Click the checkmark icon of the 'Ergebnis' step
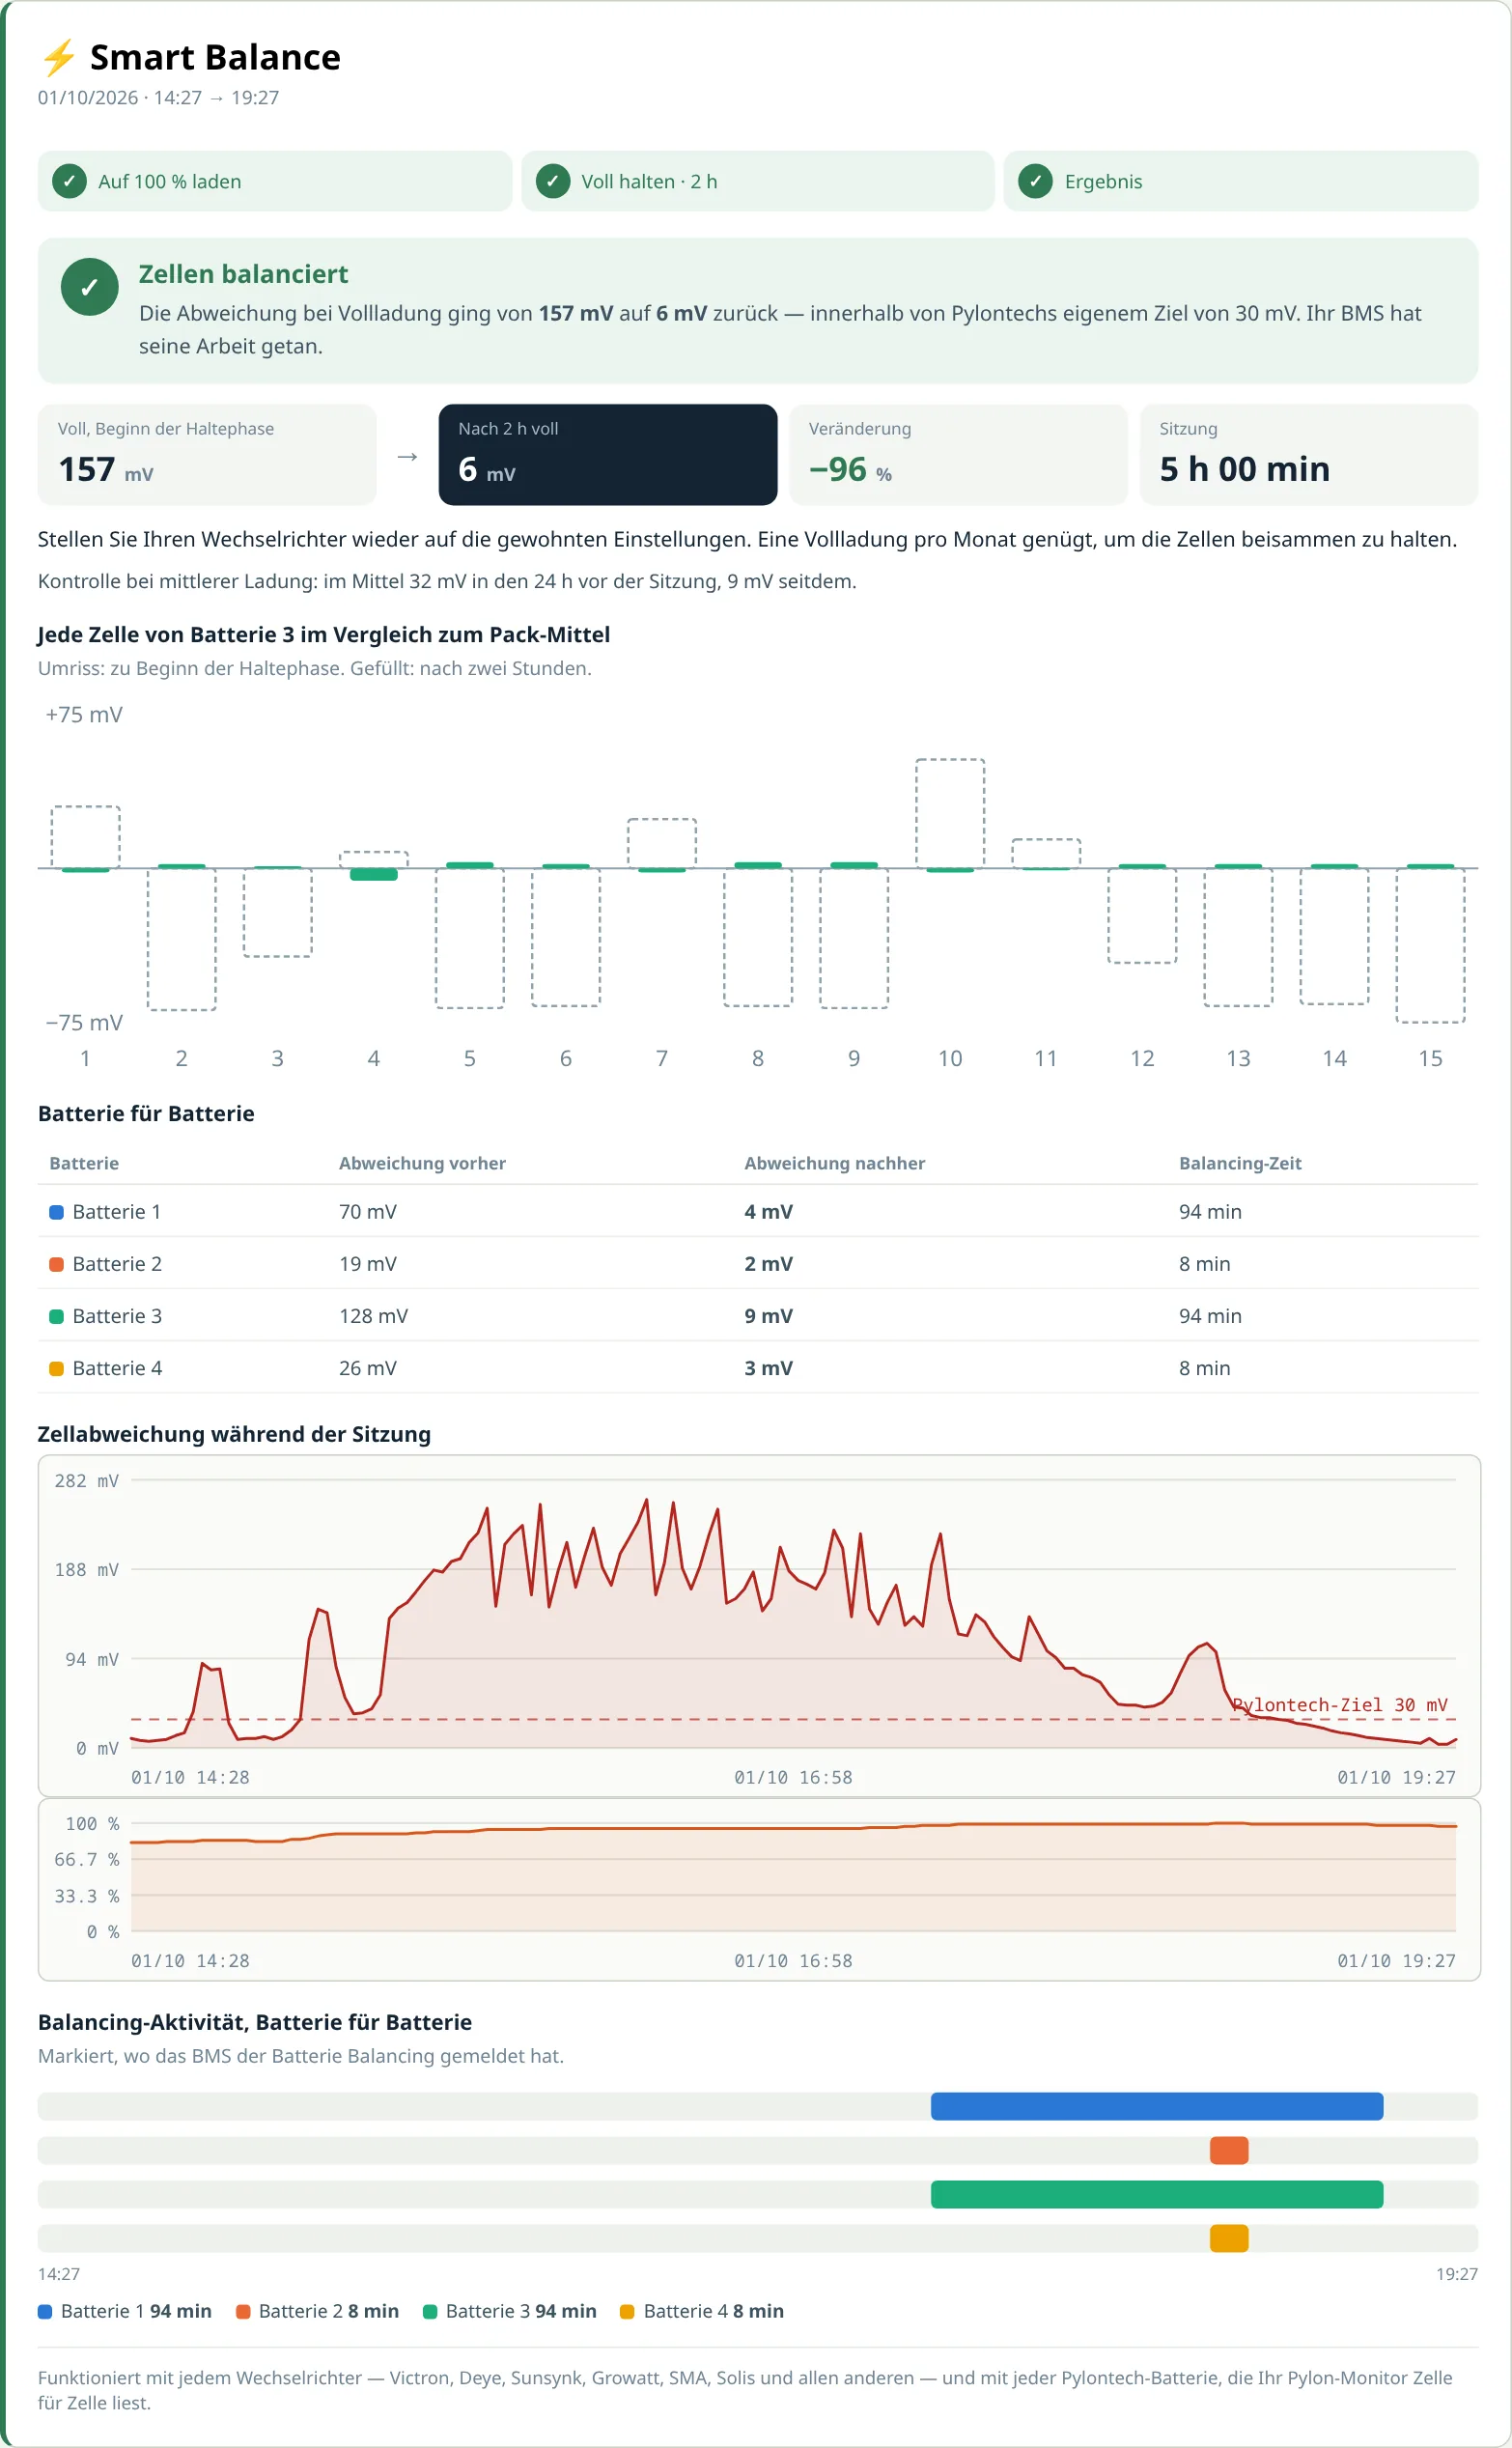Image resolution: width=1512 pixels, height=2448 pixels. coord(1035,181)
